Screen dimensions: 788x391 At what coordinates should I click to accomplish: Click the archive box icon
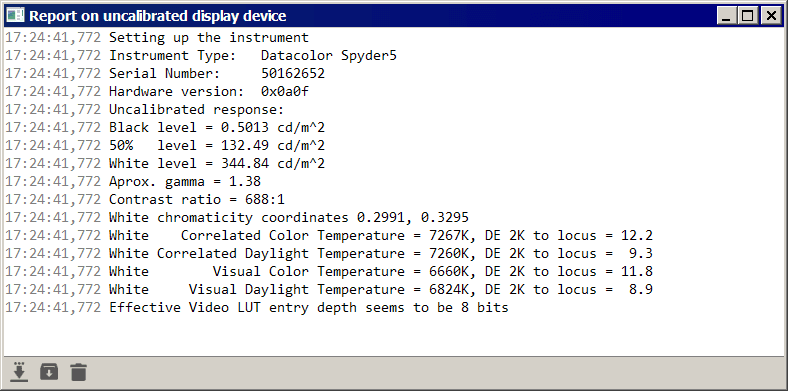(49, 372)
